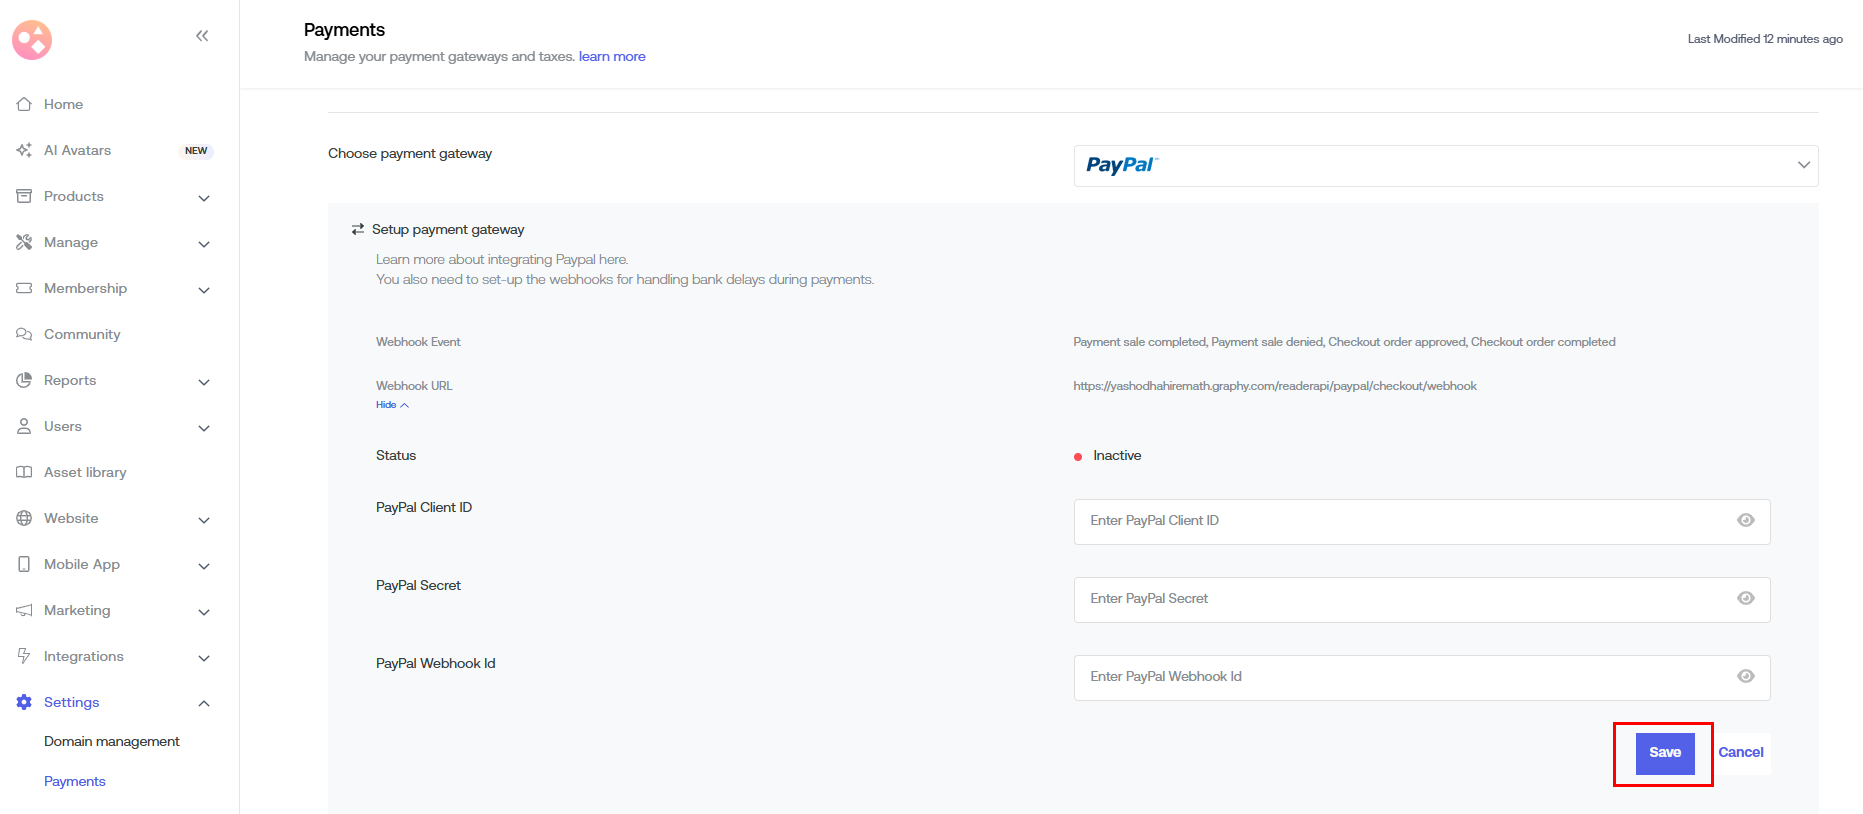Click the Integrations lightning icon

tap(24, 656)
